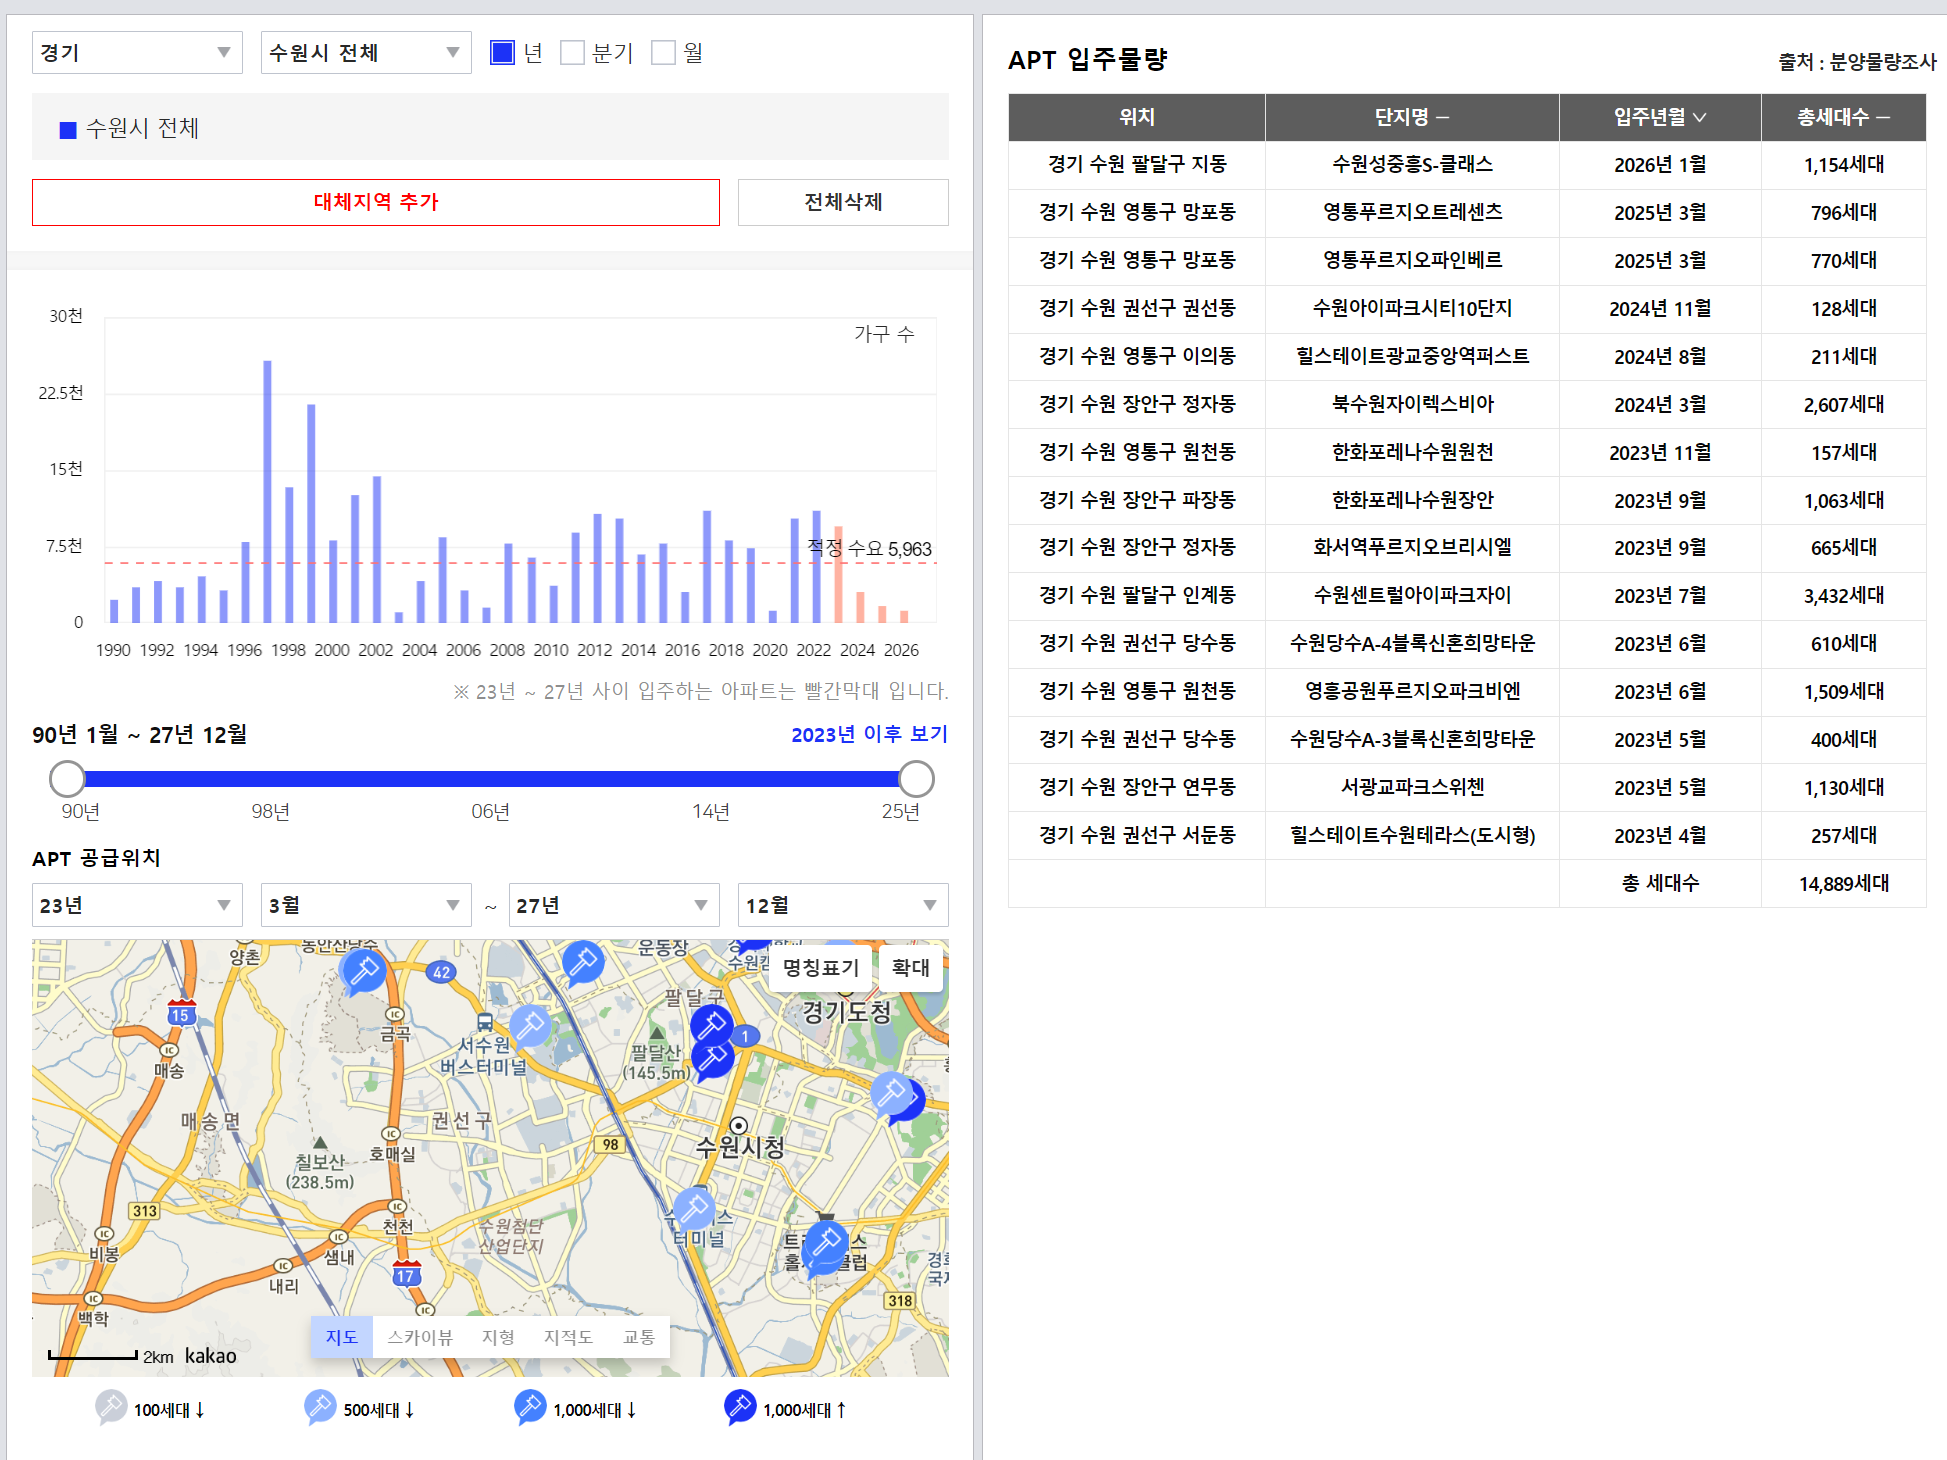Click the 대체지역 추가 button

[x=376, y=202]
